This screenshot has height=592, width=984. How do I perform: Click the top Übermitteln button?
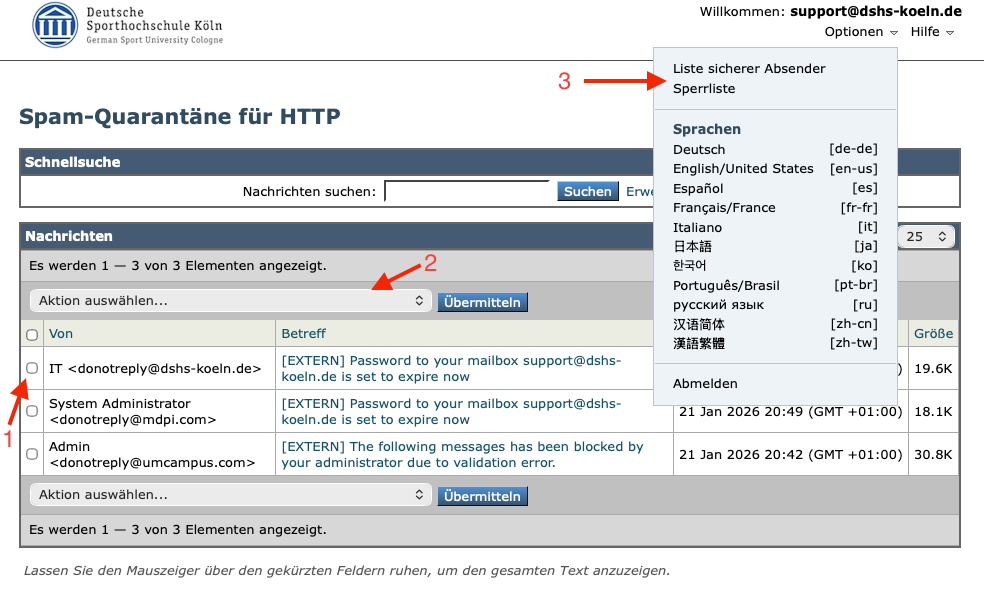(x=482, y=301)
